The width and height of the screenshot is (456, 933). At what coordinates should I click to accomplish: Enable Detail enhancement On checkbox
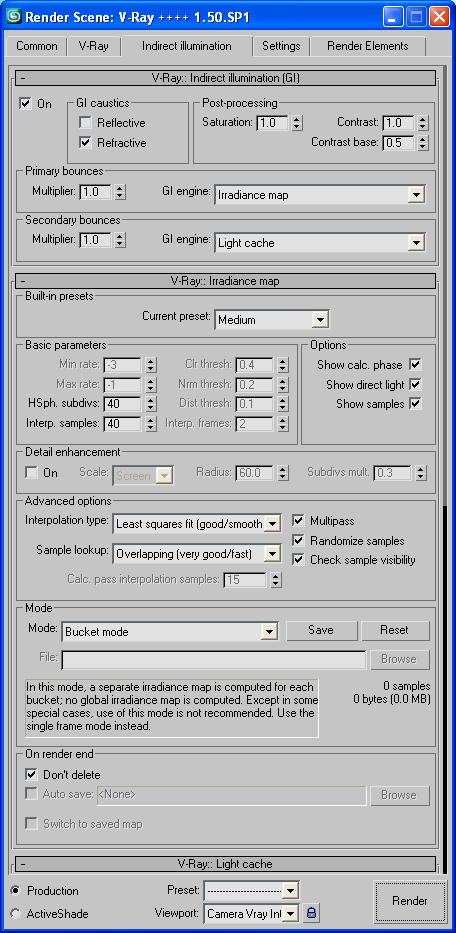31,473
